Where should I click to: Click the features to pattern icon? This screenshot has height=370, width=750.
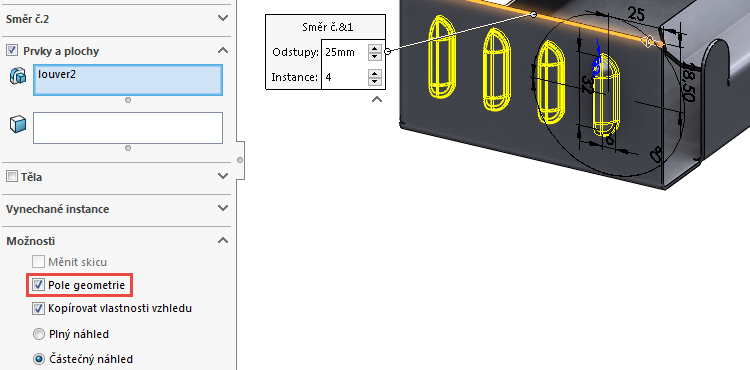[18, 76]
